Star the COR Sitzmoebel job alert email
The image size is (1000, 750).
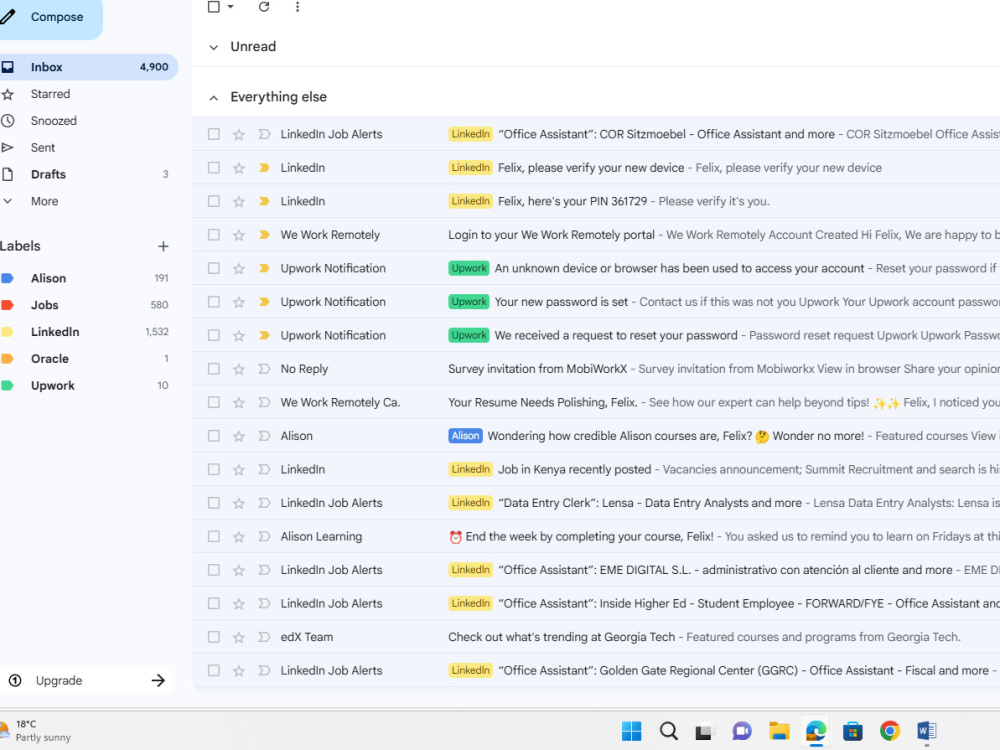click(239, 134)
